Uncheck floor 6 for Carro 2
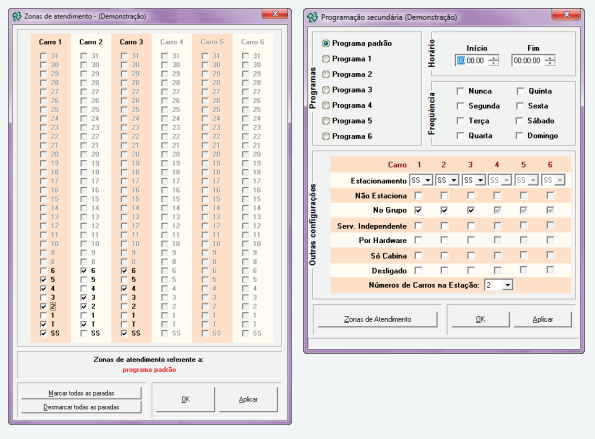 84,271
